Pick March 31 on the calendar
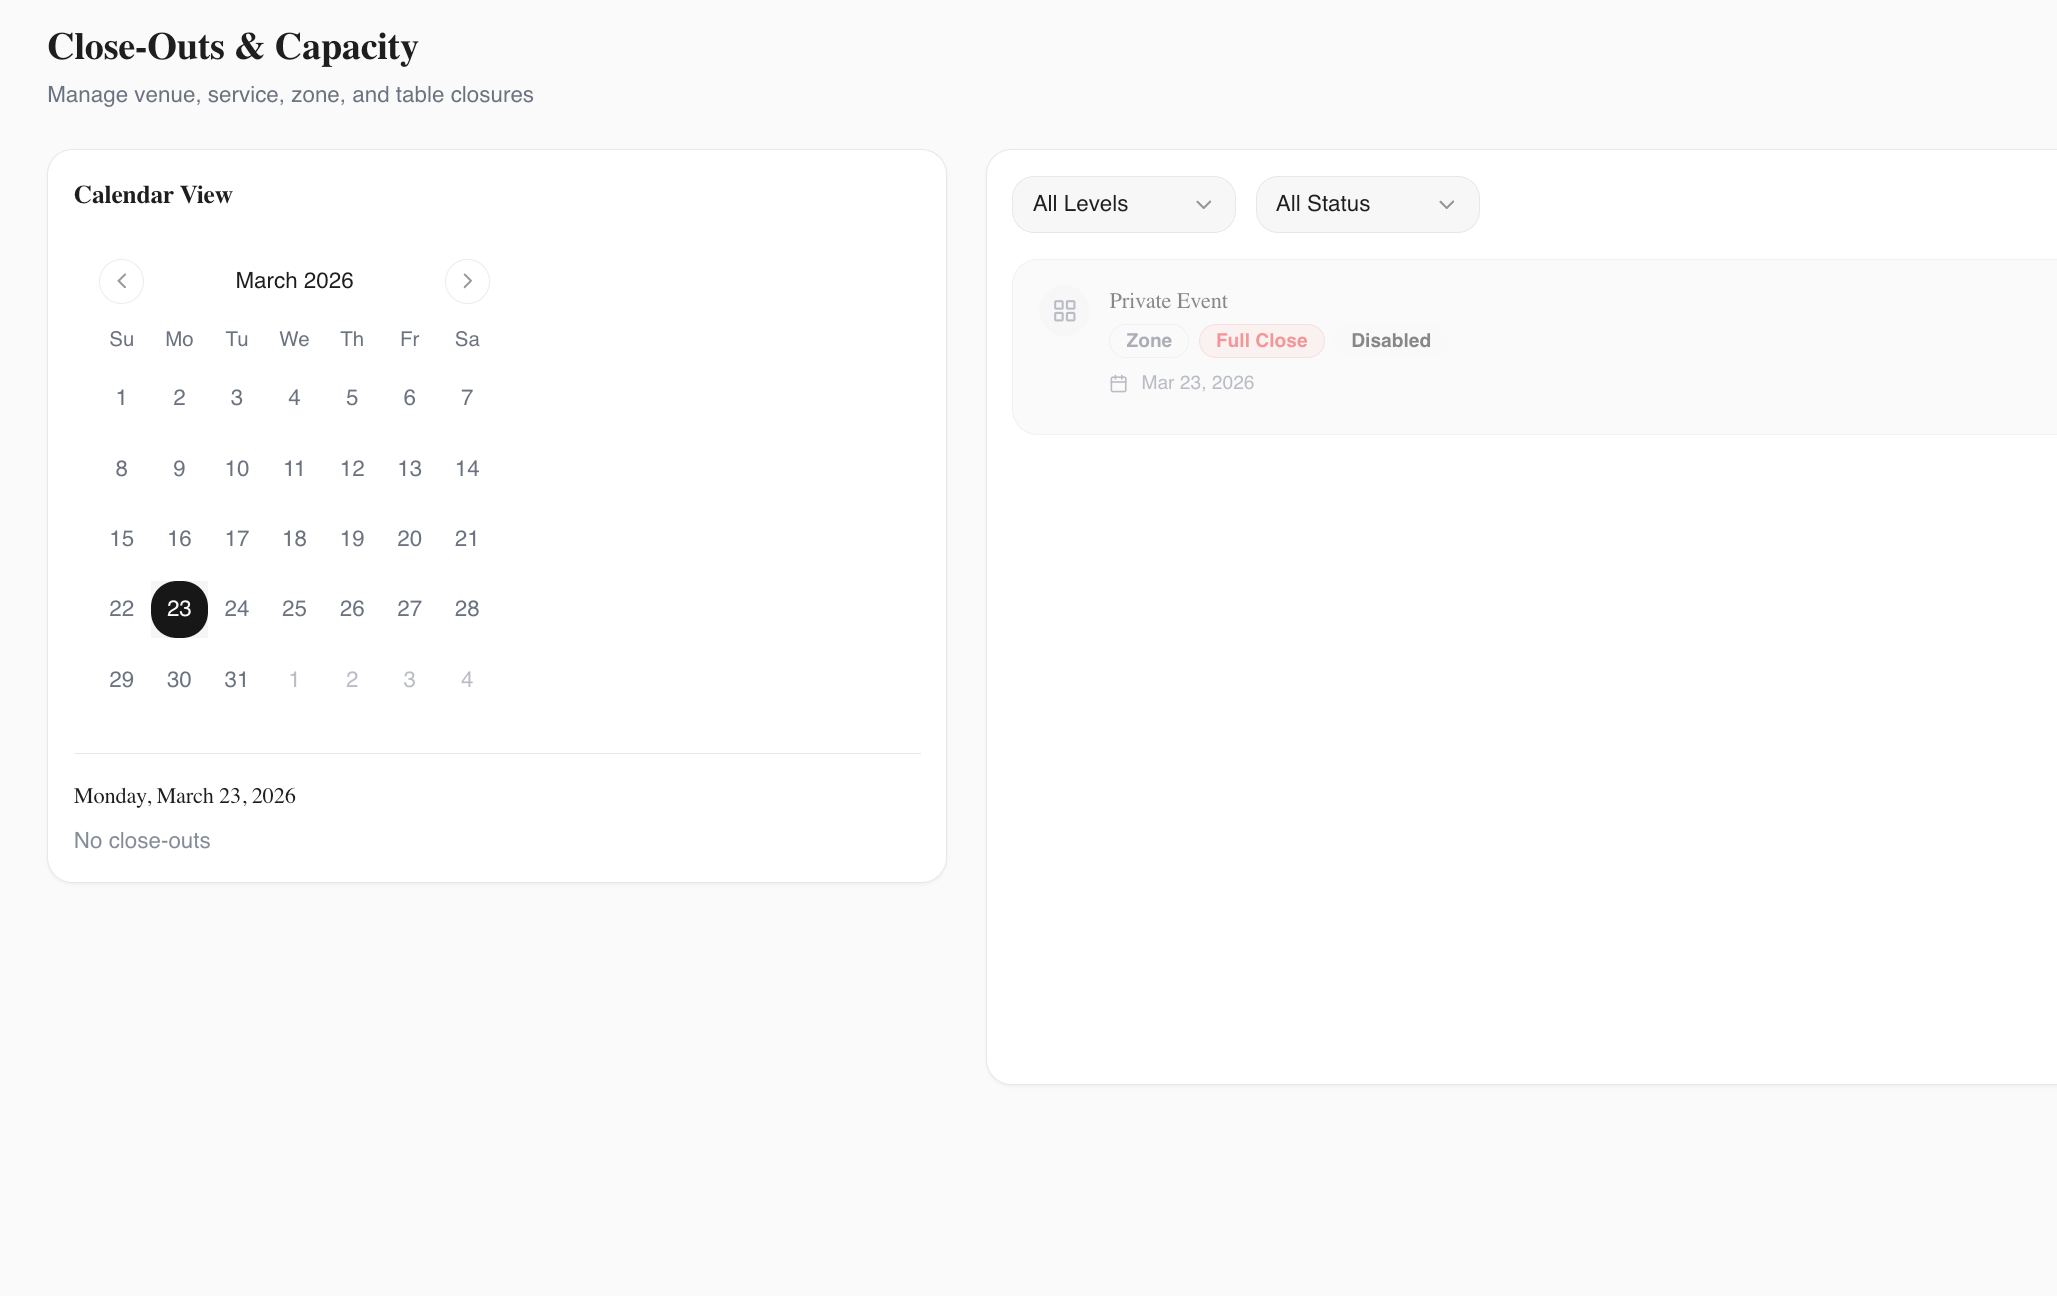Image resolution: width=2057 pixels, height=1296 pixels. coord(237,680)
